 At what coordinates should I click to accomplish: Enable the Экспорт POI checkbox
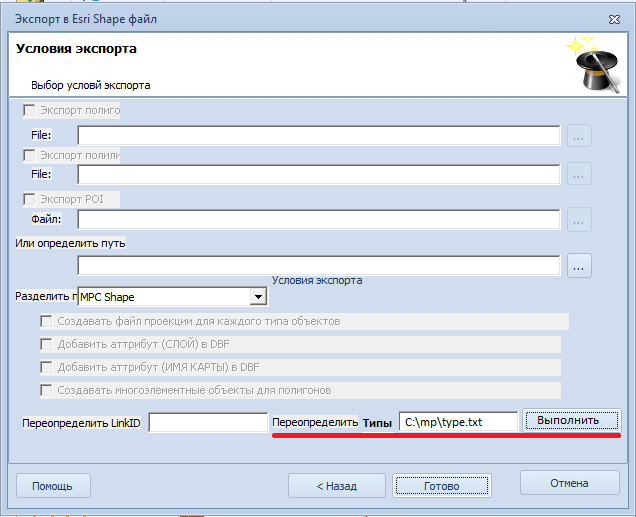(x=29, y=199)
